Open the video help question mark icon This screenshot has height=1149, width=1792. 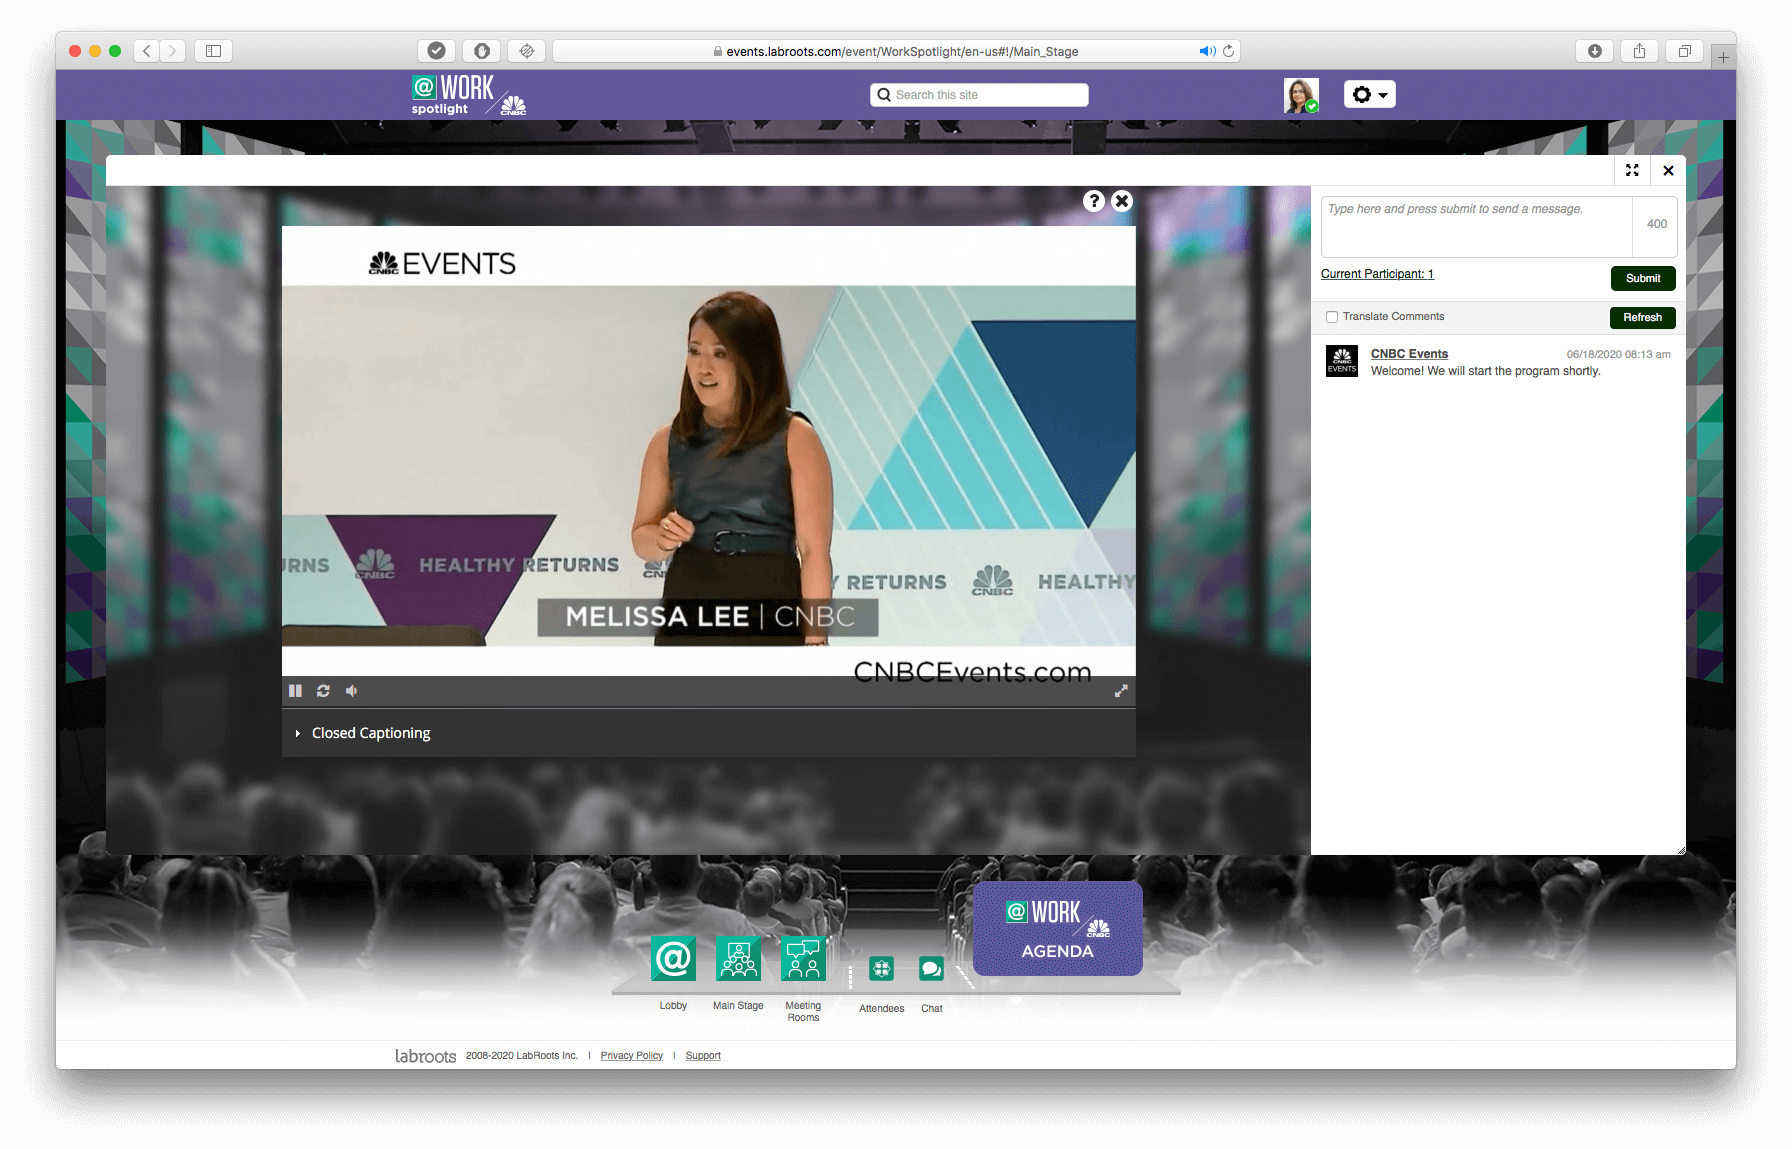pos(1094,201)
